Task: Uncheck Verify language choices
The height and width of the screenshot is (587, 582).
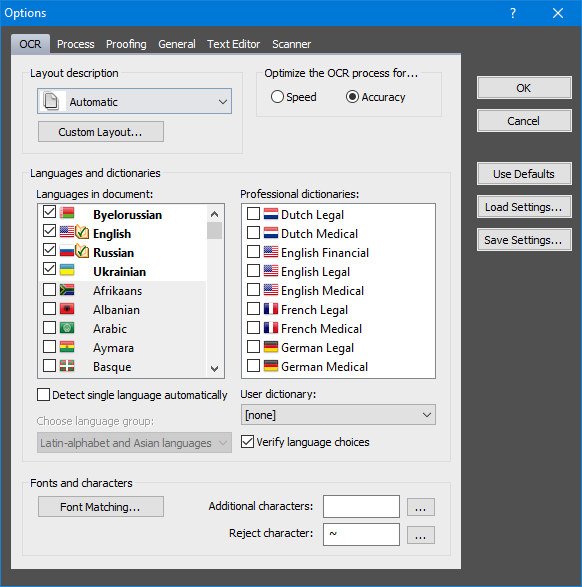Action: 247,442
